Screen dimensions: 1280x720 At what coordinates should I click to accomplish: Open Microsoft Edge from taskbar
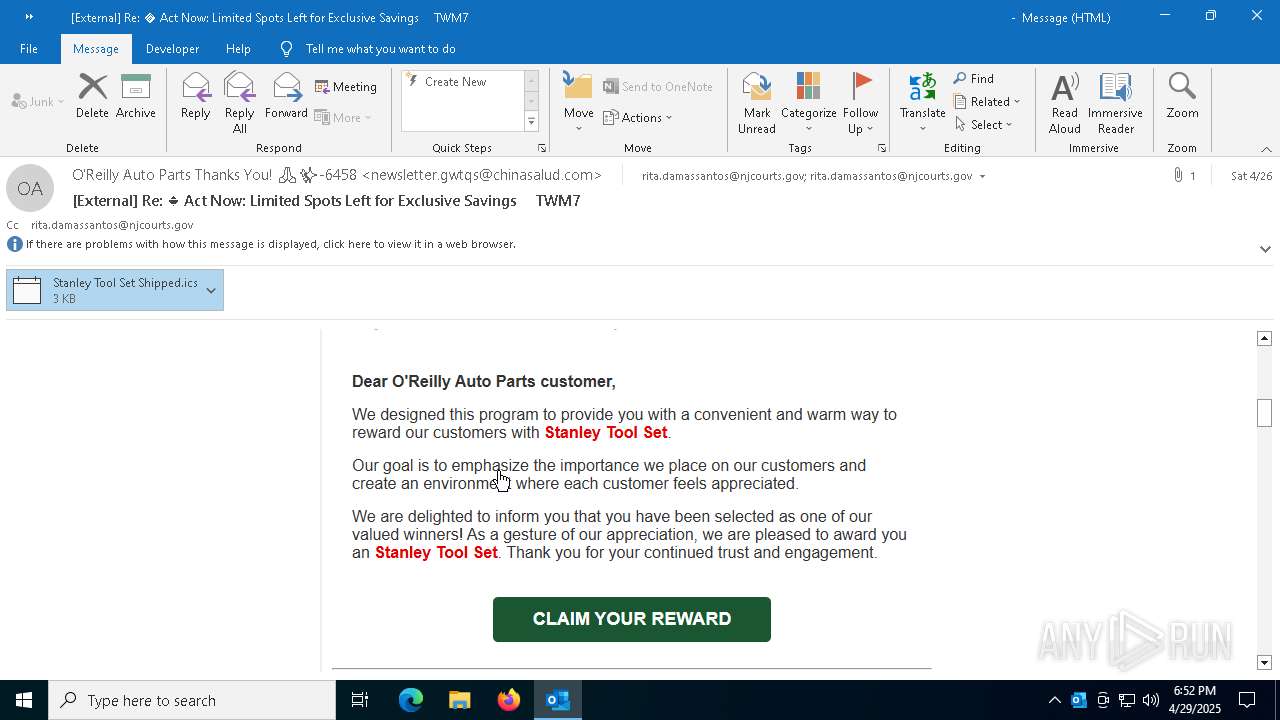click(x=411, y=700)
